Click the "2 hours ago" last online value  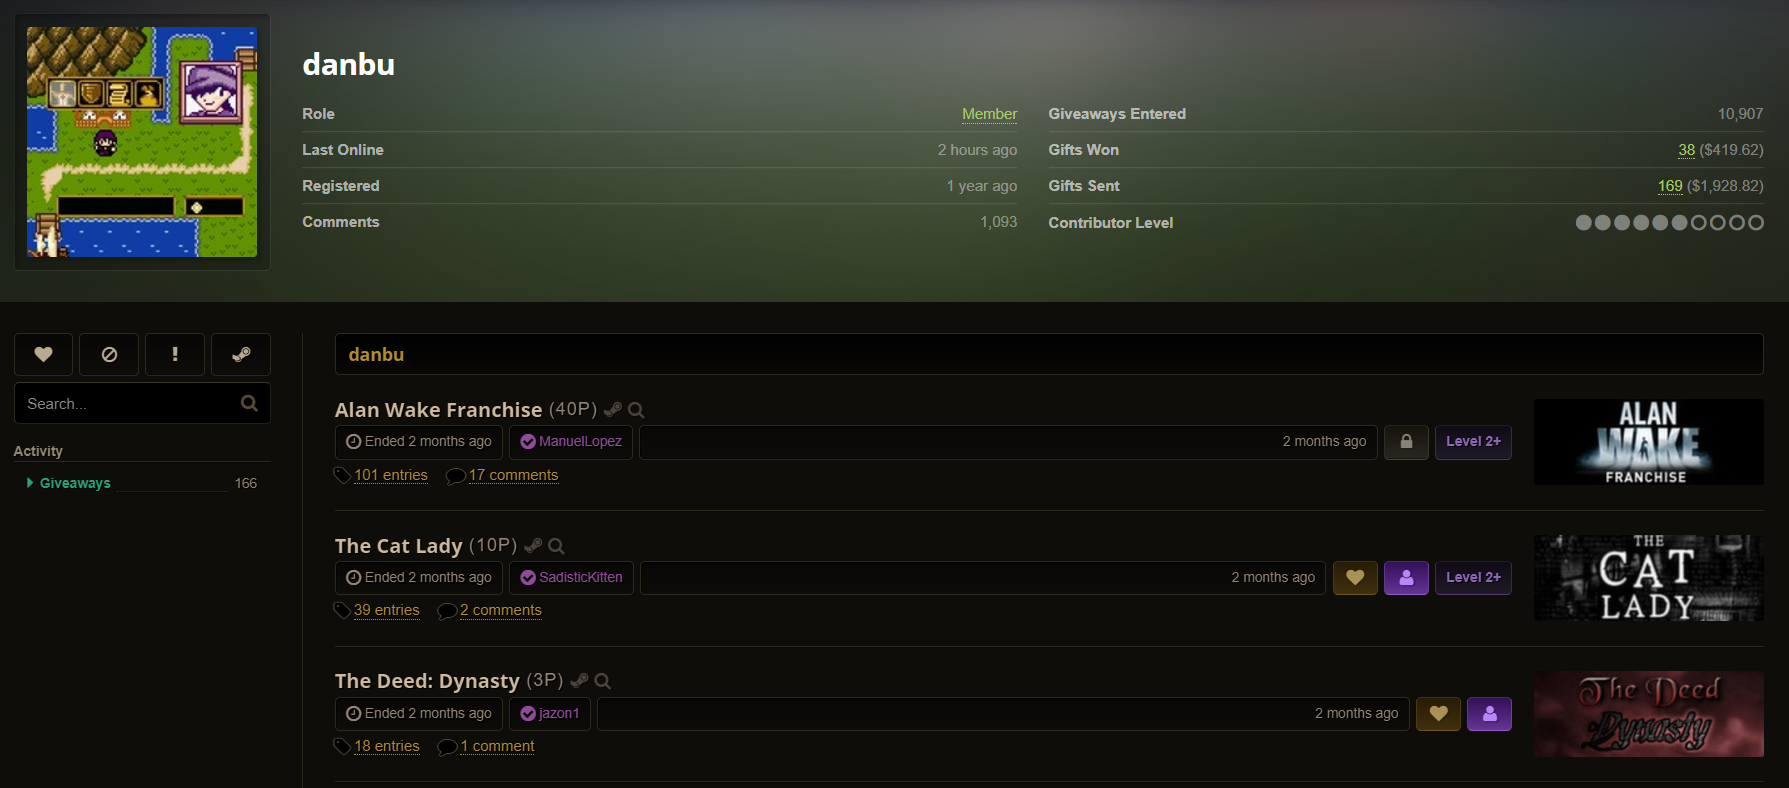[977, 150]
